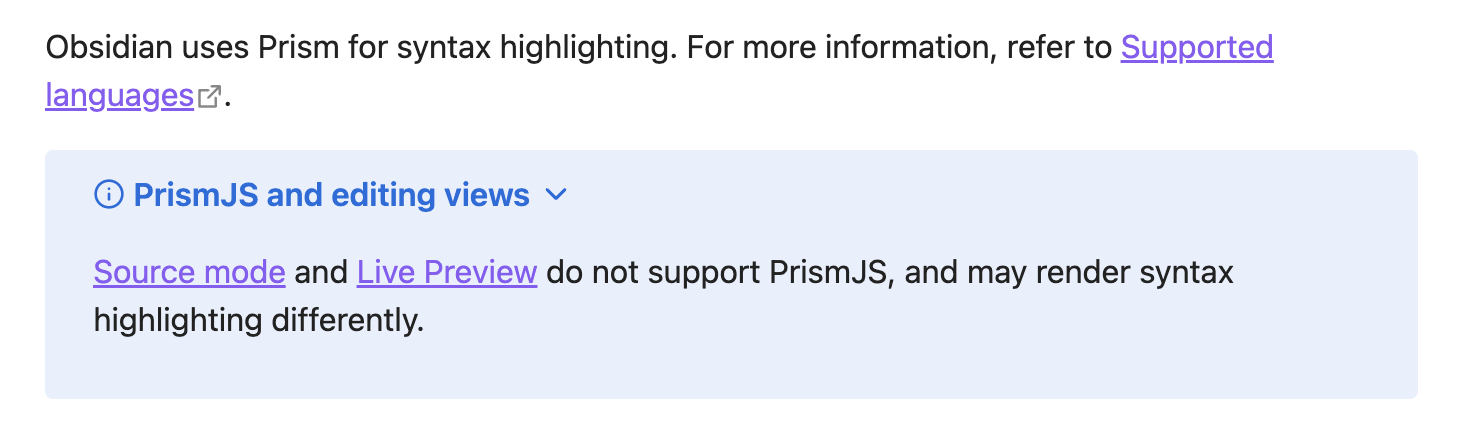The height and width of the screenshot is (448, 1458).
Task: Follow the word Supported in the link
Action: pyautogui.click(x=1196, y=47)
